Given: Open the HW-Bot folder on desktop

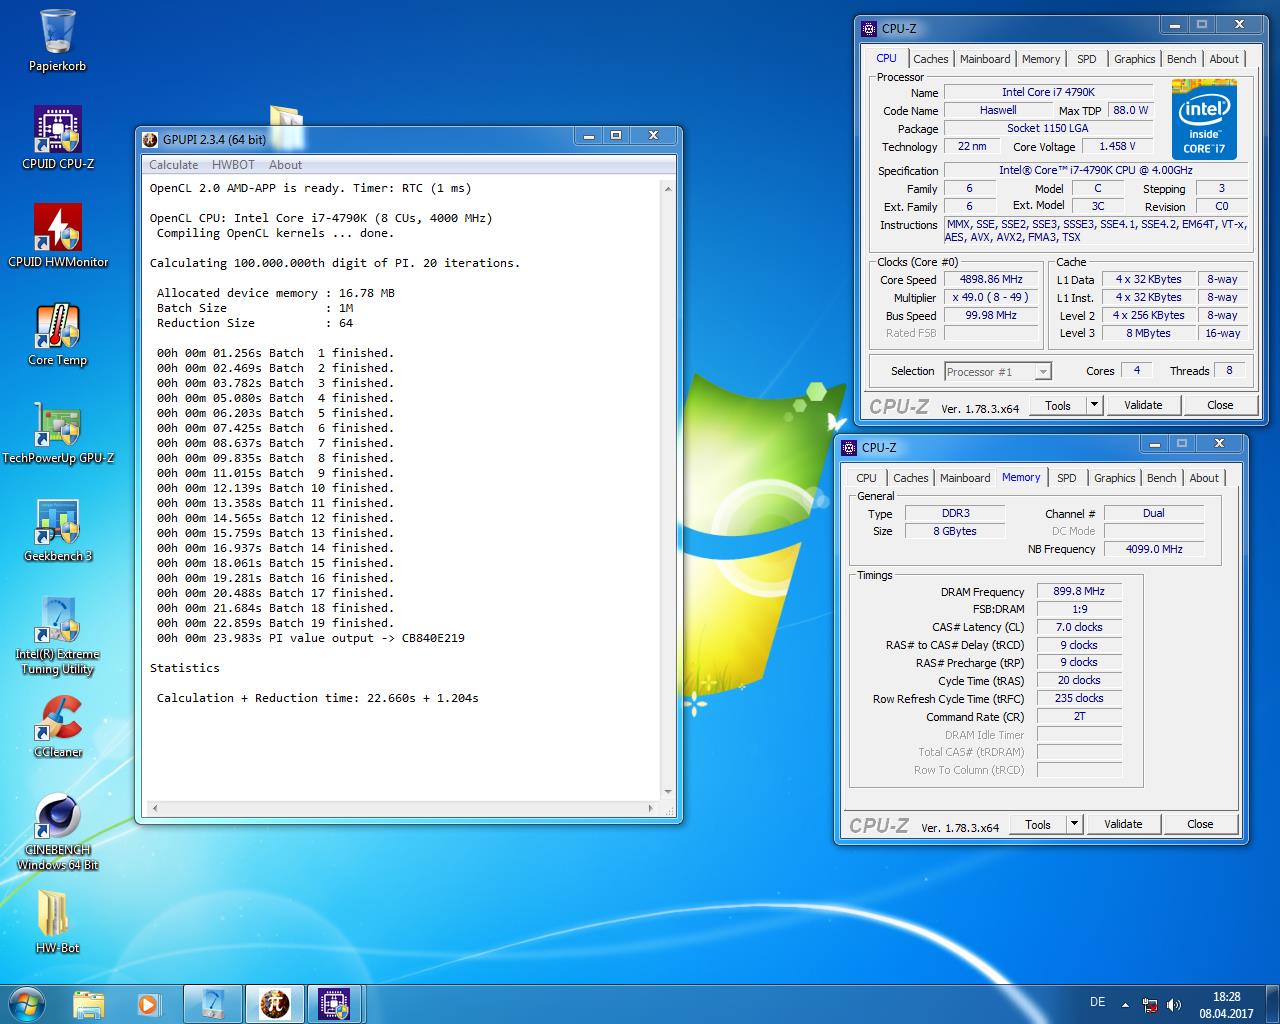Looking at the screenshot, I should (x=57, y=921).
